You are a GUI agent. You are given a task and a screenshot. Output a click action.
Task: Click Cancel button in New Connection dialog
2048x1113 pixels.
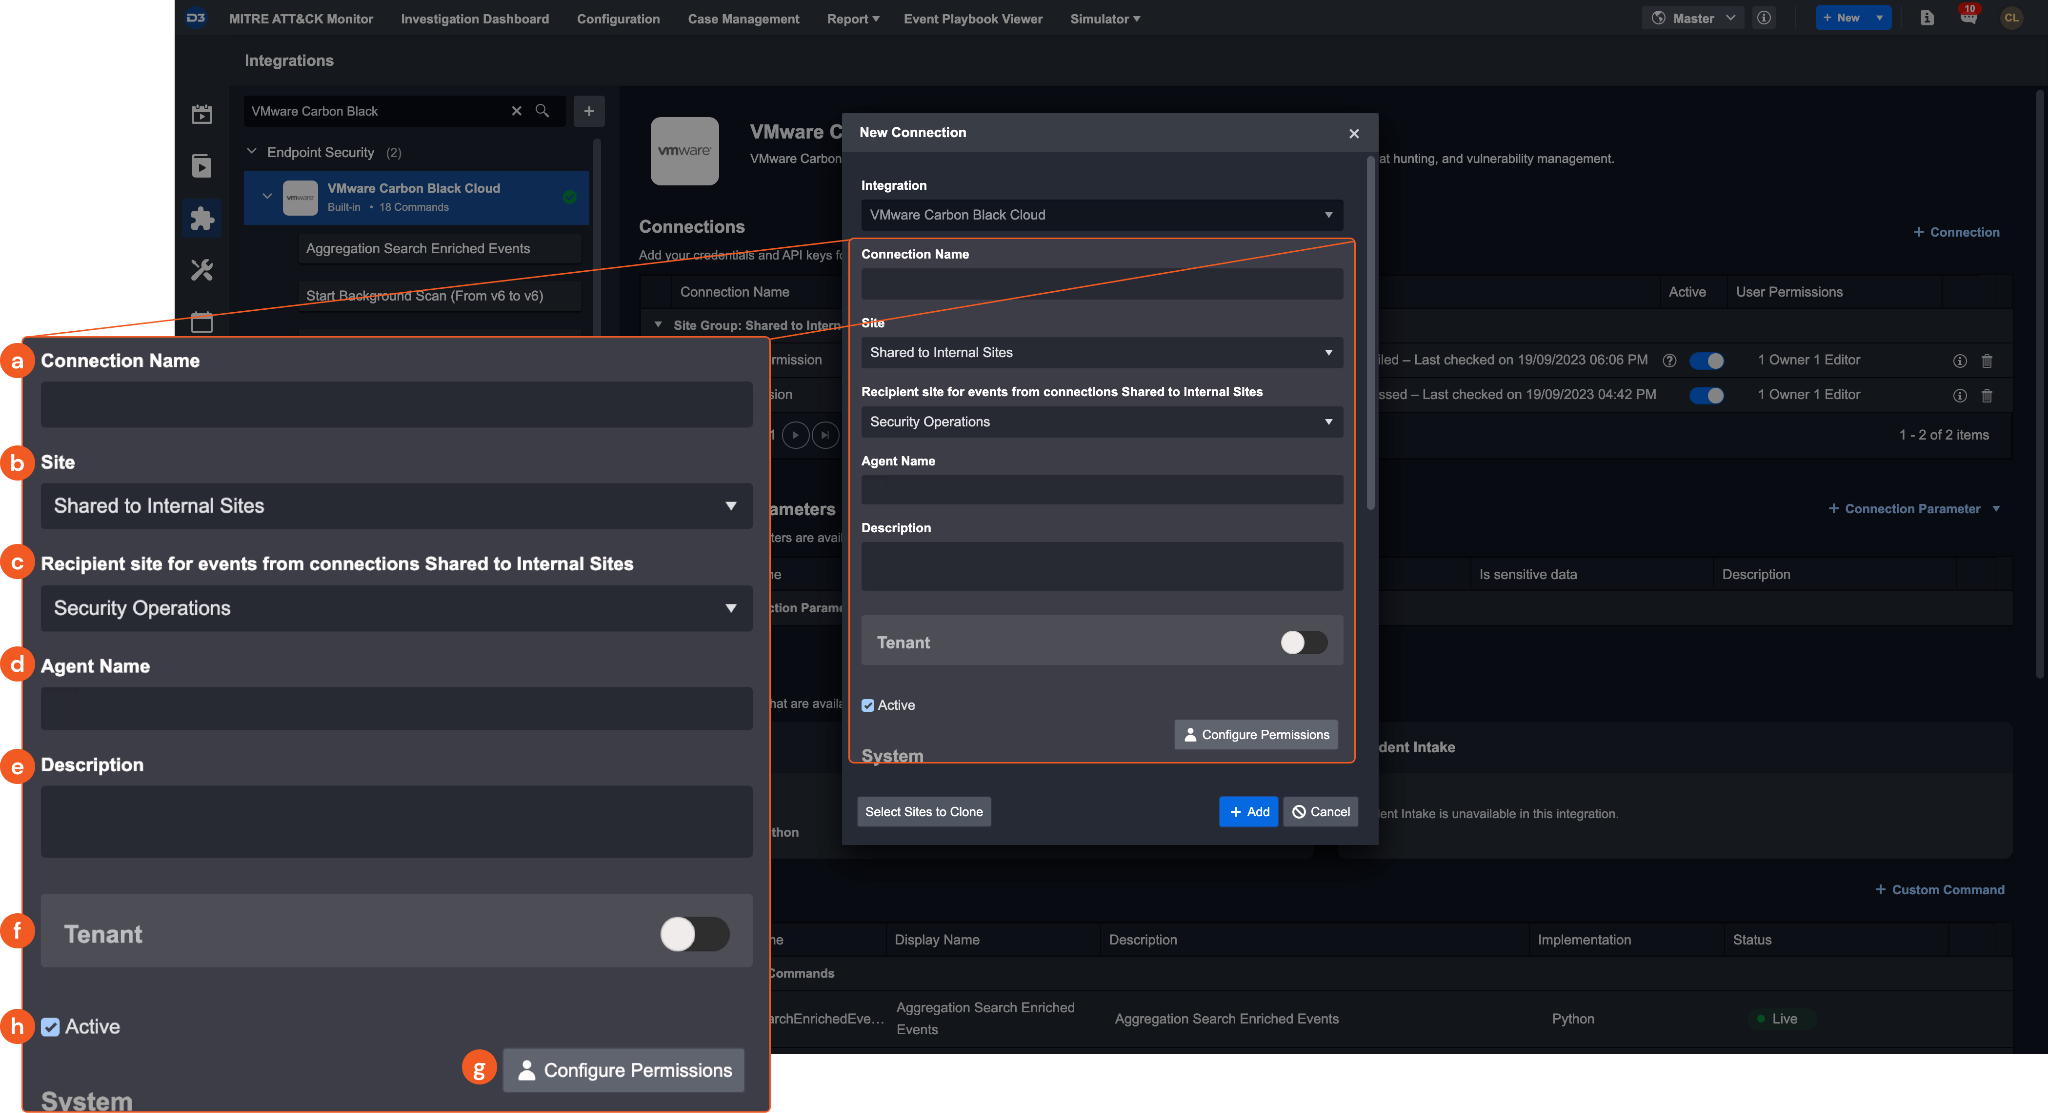pos(1321,812)
